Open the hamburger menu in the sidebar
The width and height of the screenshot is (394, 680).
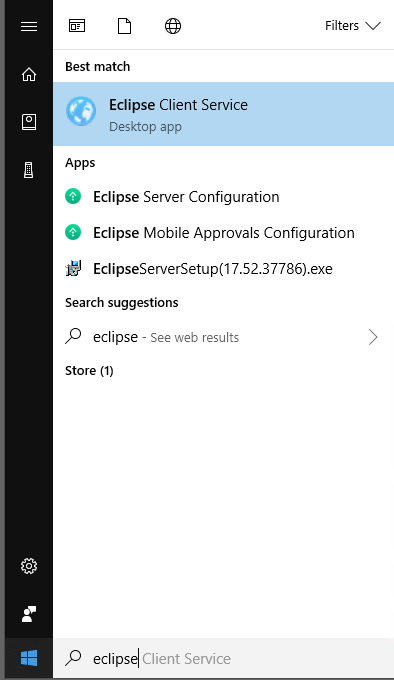[x=29, y=26]
